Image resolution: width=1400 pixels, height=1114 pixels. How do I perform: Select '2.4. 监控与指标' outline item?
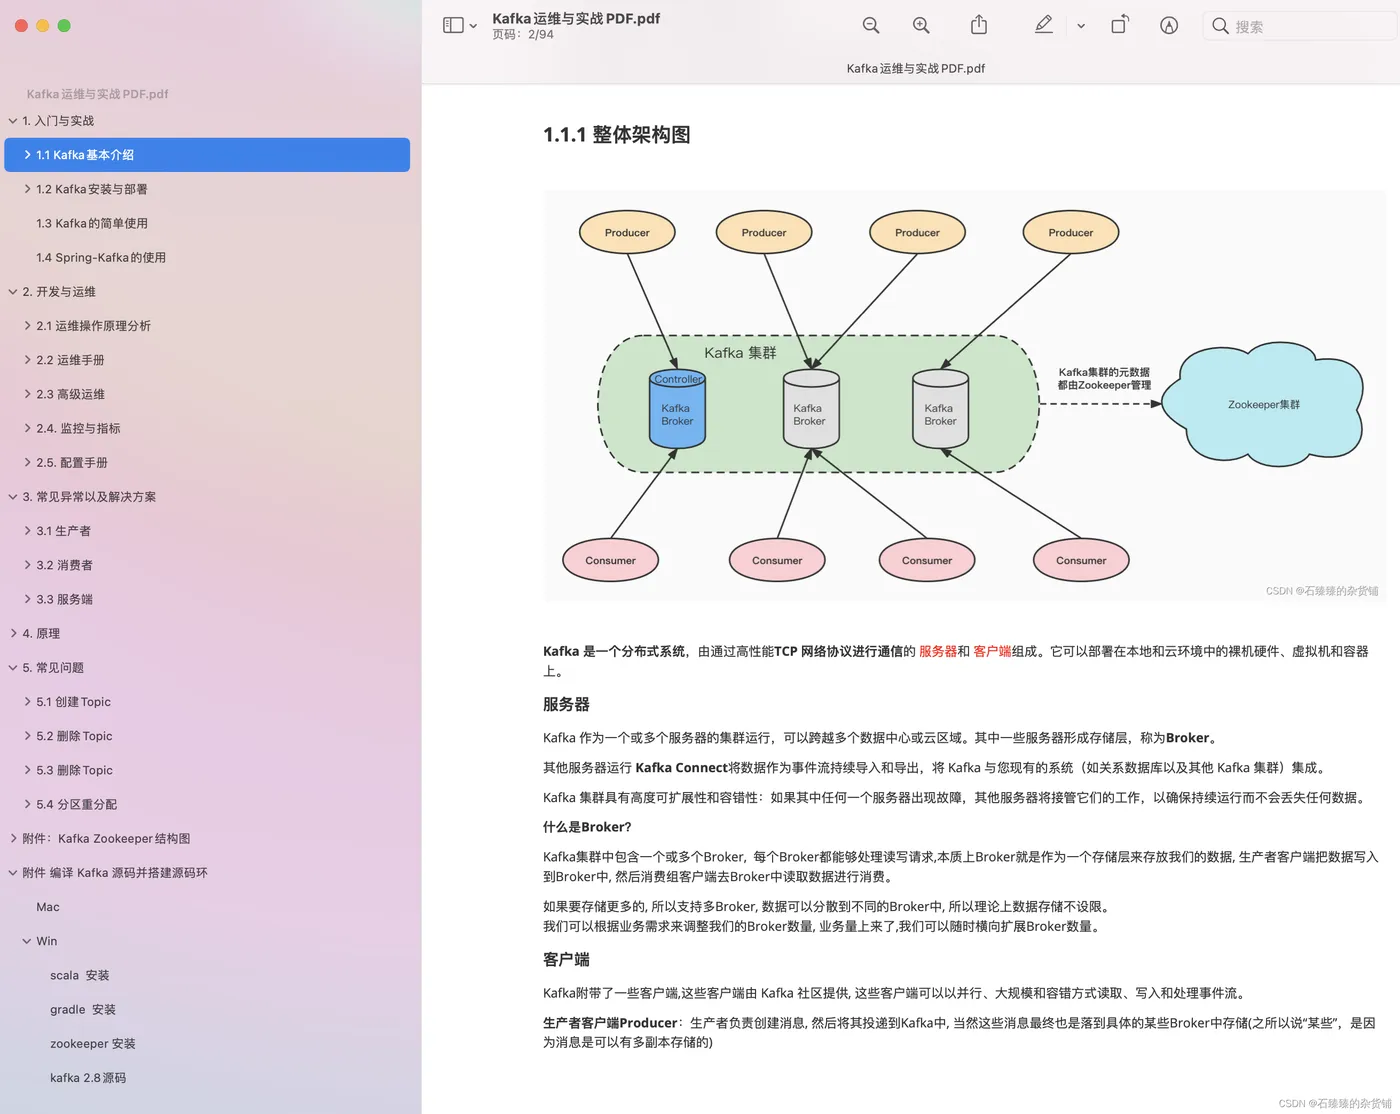78,428
